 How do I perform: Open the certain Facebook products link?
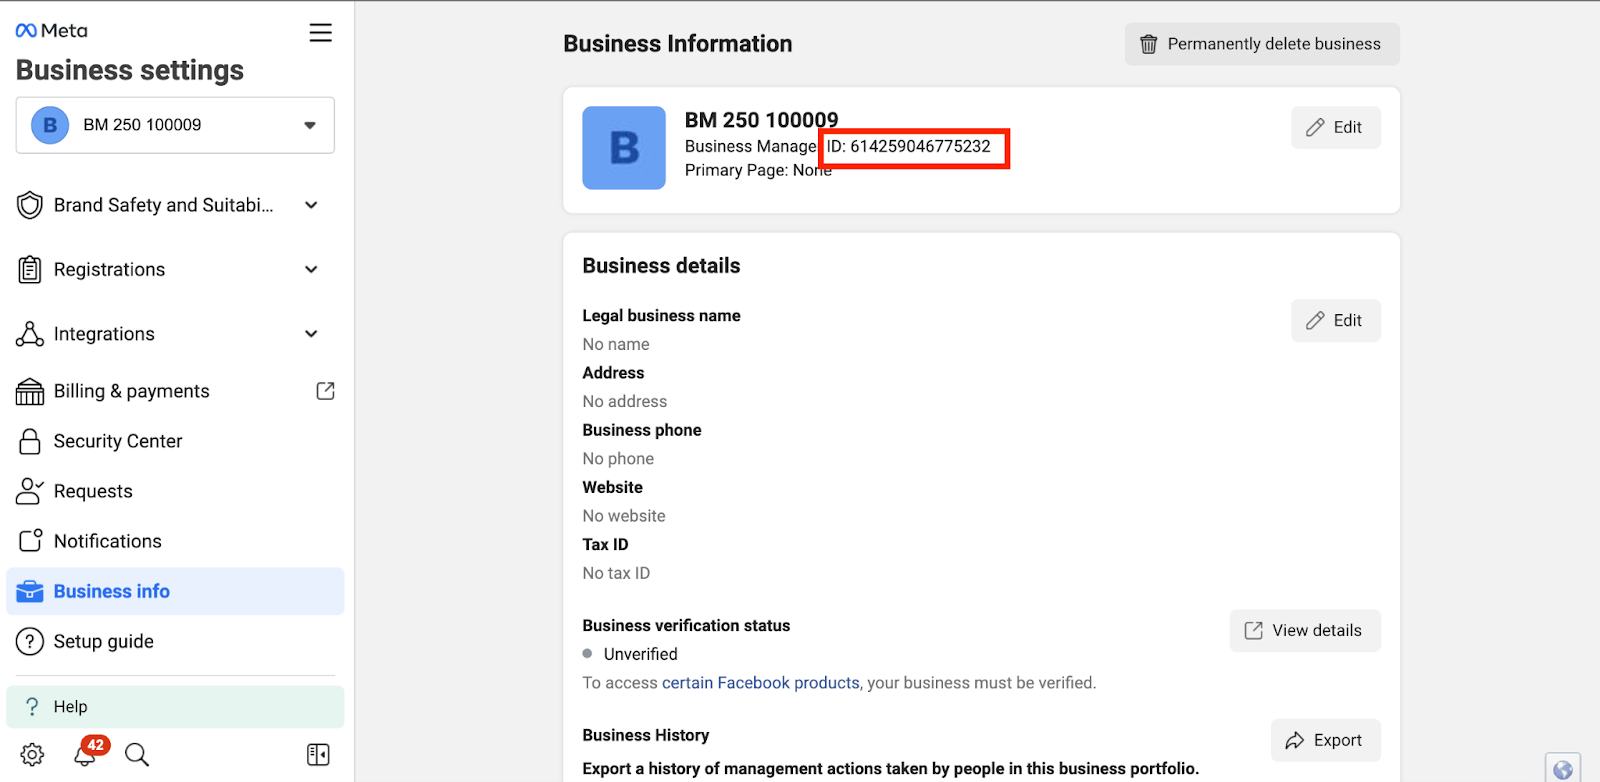(x=761, y=683)
